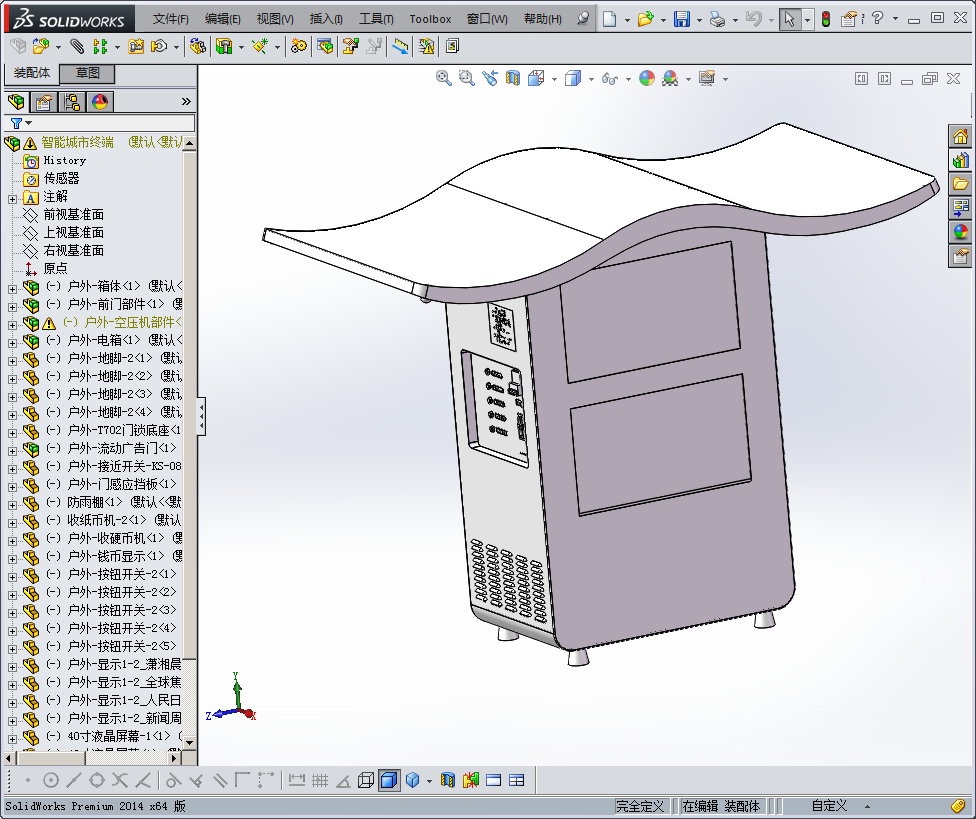Click the Zoom to Area icon
Image resolution: width=976 pixels, height=819 pixels.
466,78
